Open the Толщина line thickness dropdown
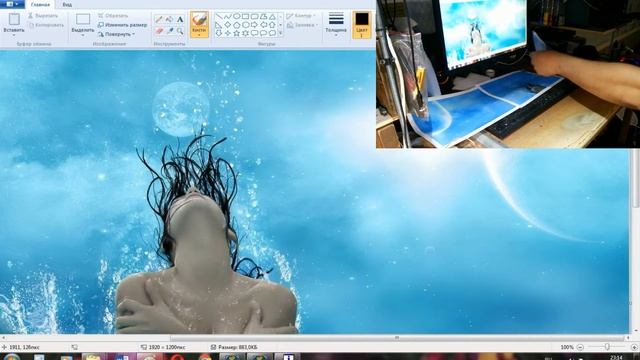This screenshot has width=640, height=360. point(336,24)
